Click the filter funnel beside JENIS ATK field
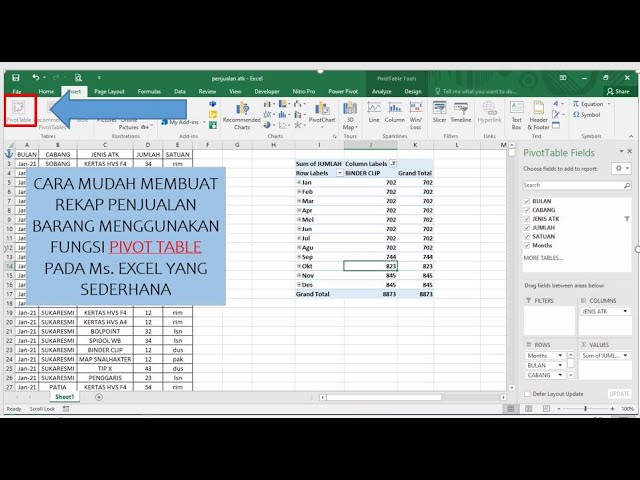 [x=627, y=219]
